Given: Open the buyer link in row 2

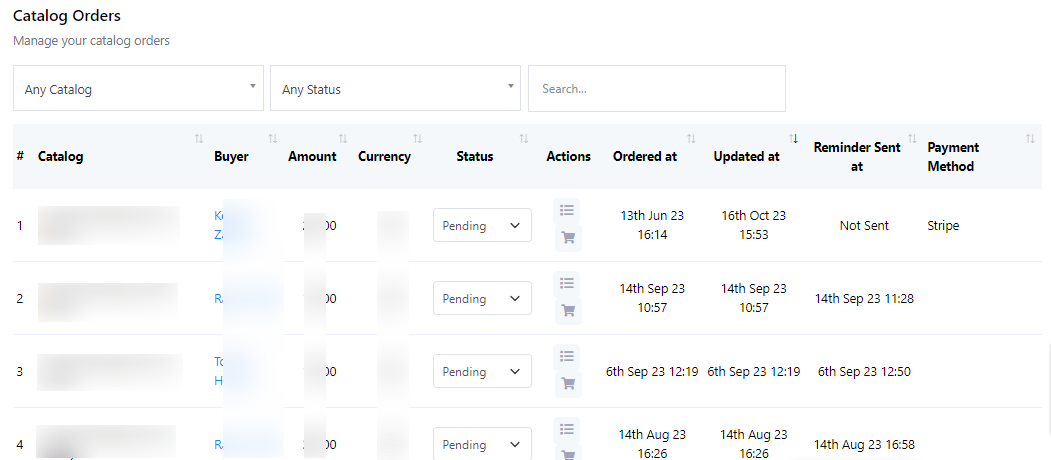Looking at the screenshot, I should point(219,299).
